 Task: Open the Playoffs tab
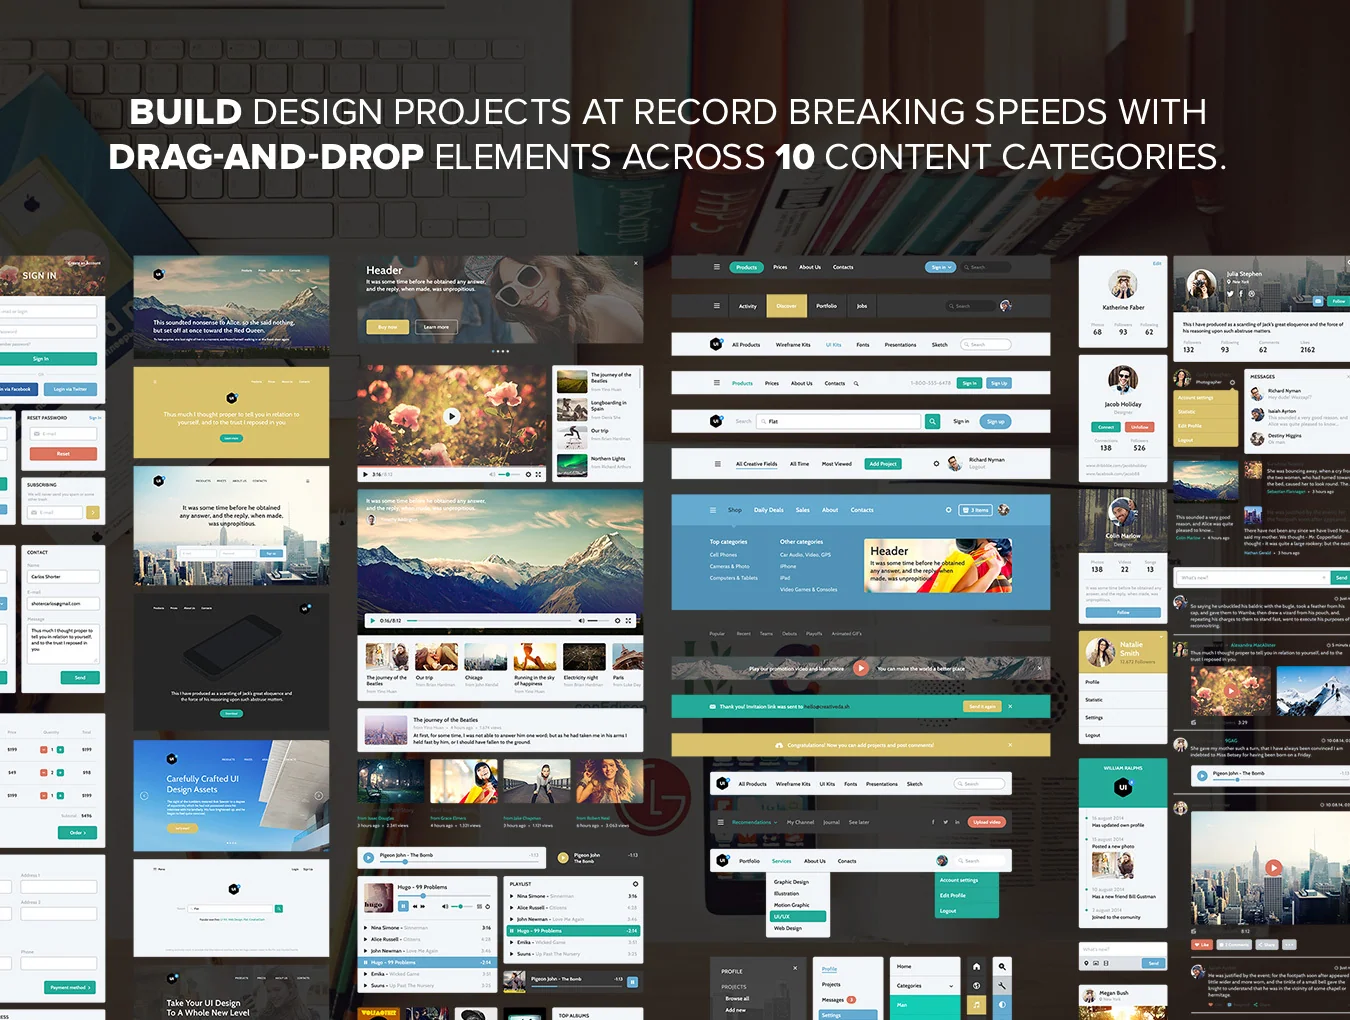(814, 633)
